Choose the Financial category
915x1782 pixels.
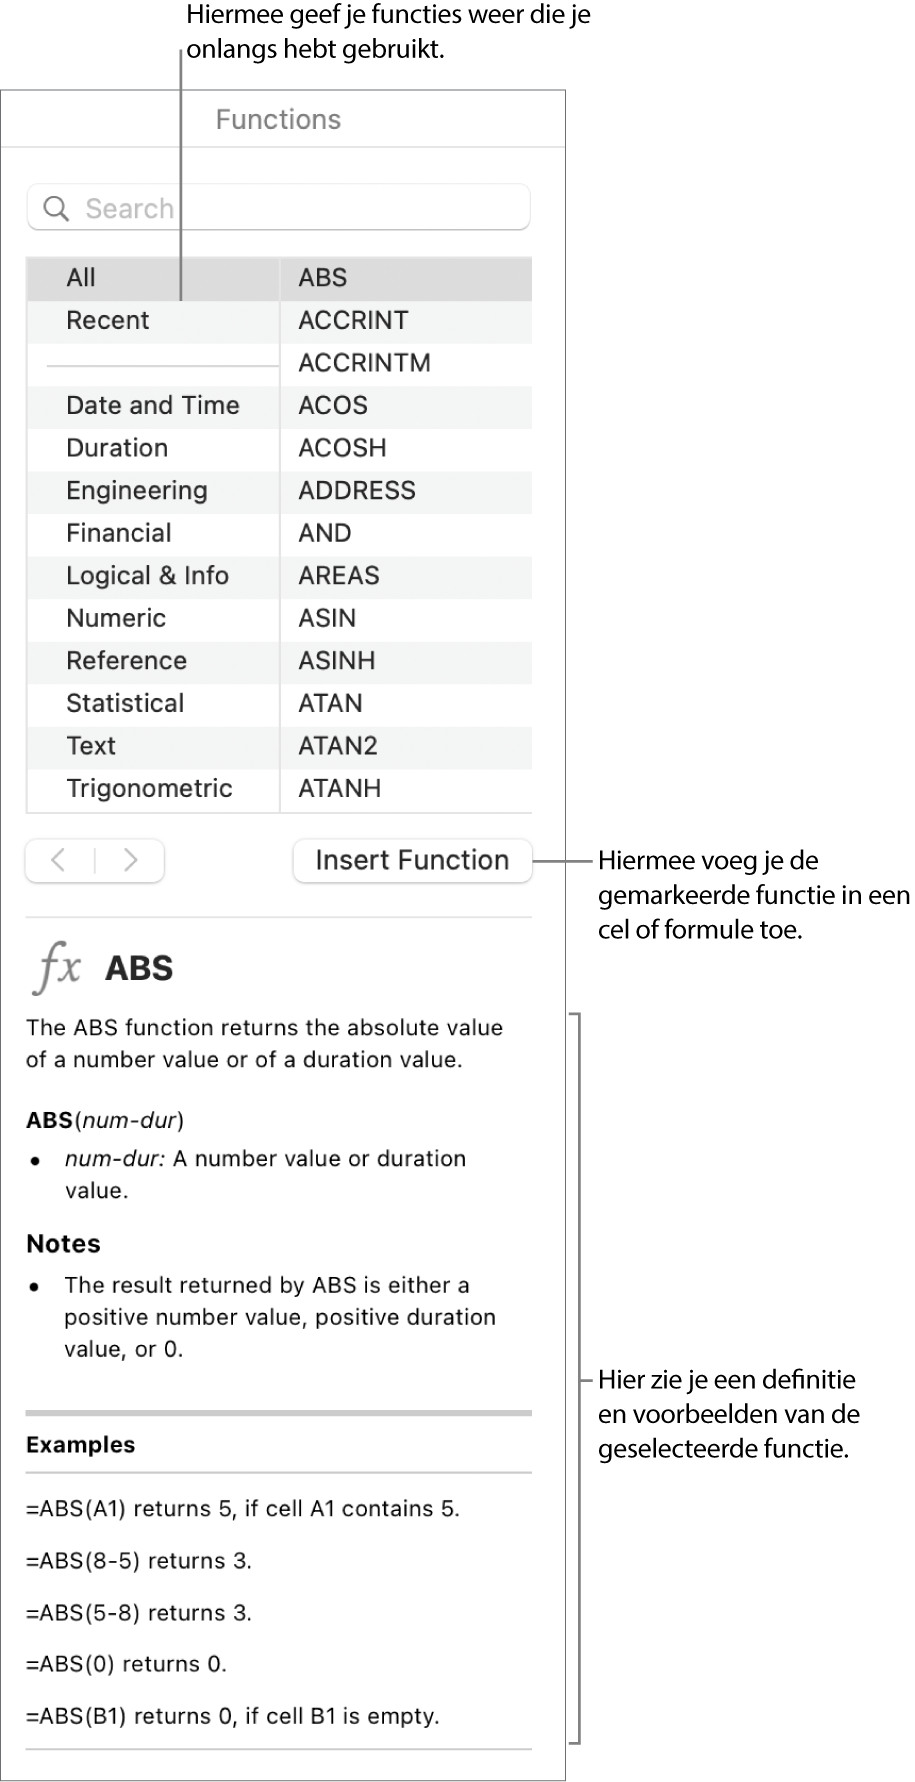(119, 533)
